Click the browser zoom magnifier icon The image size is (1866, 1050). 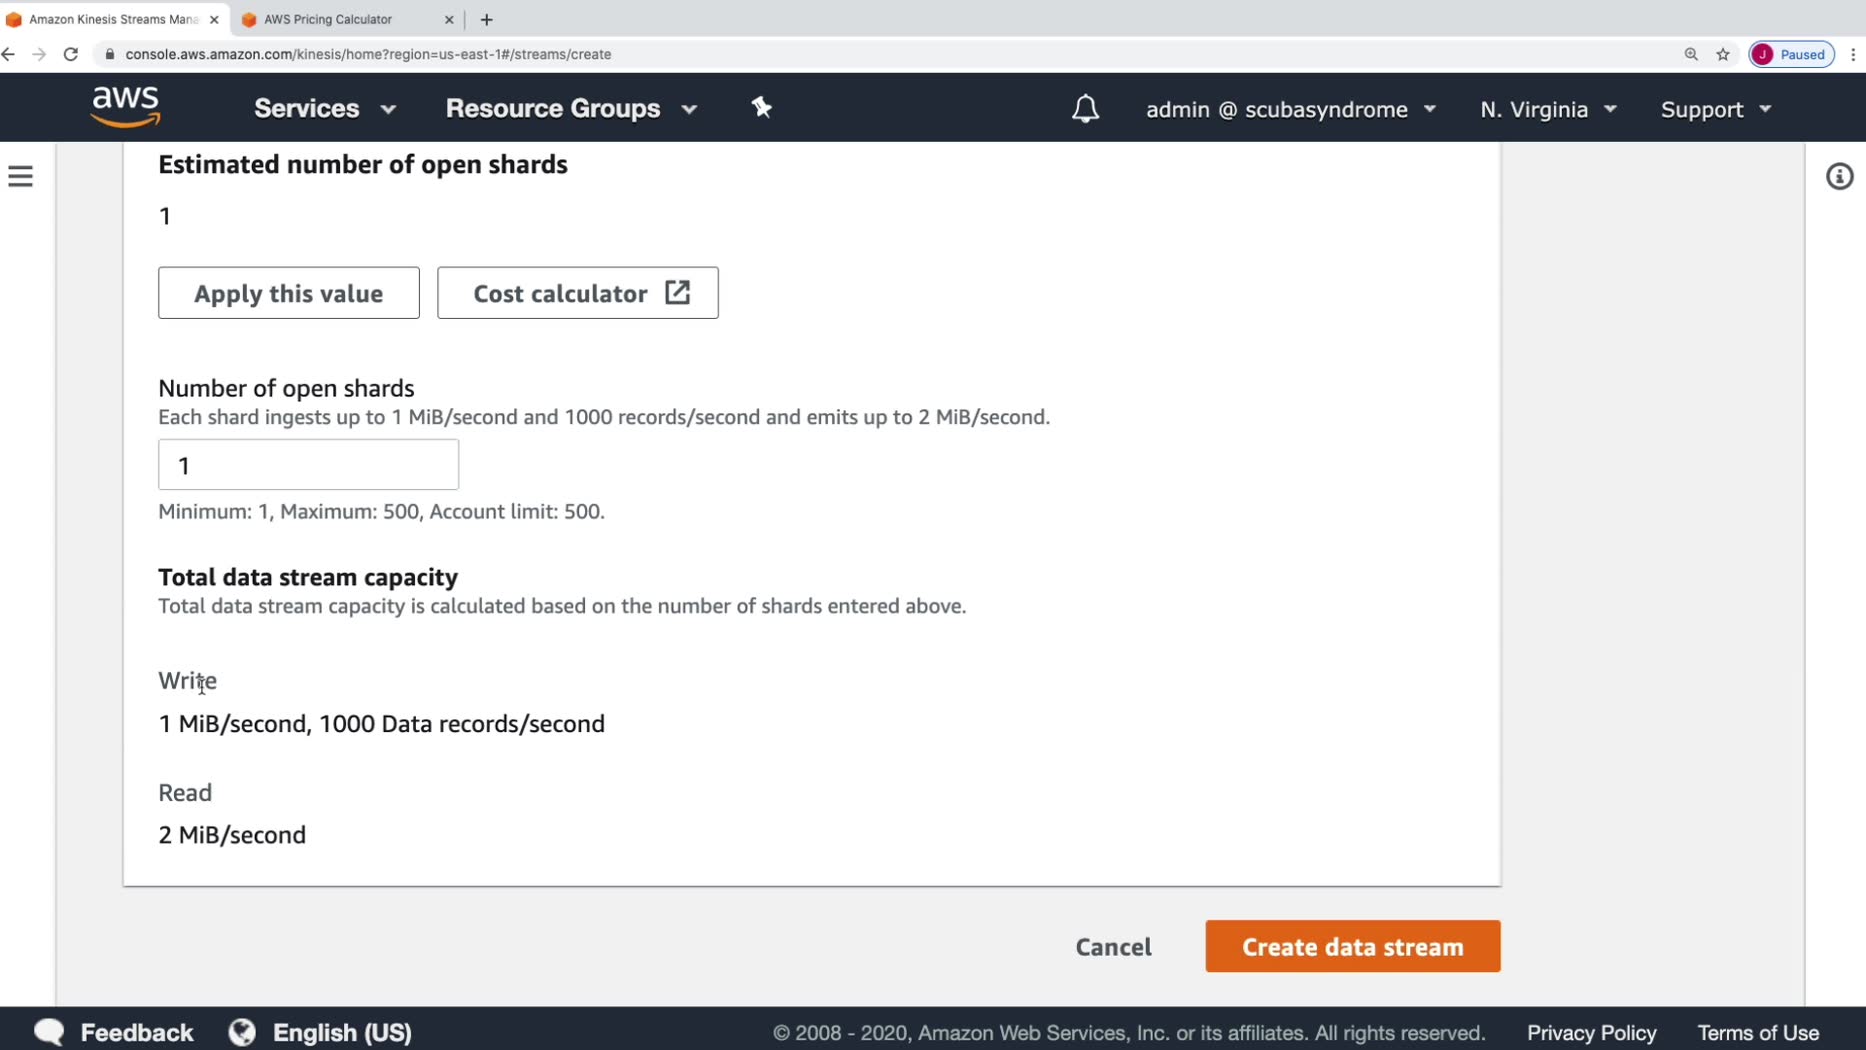[1691, 54]
